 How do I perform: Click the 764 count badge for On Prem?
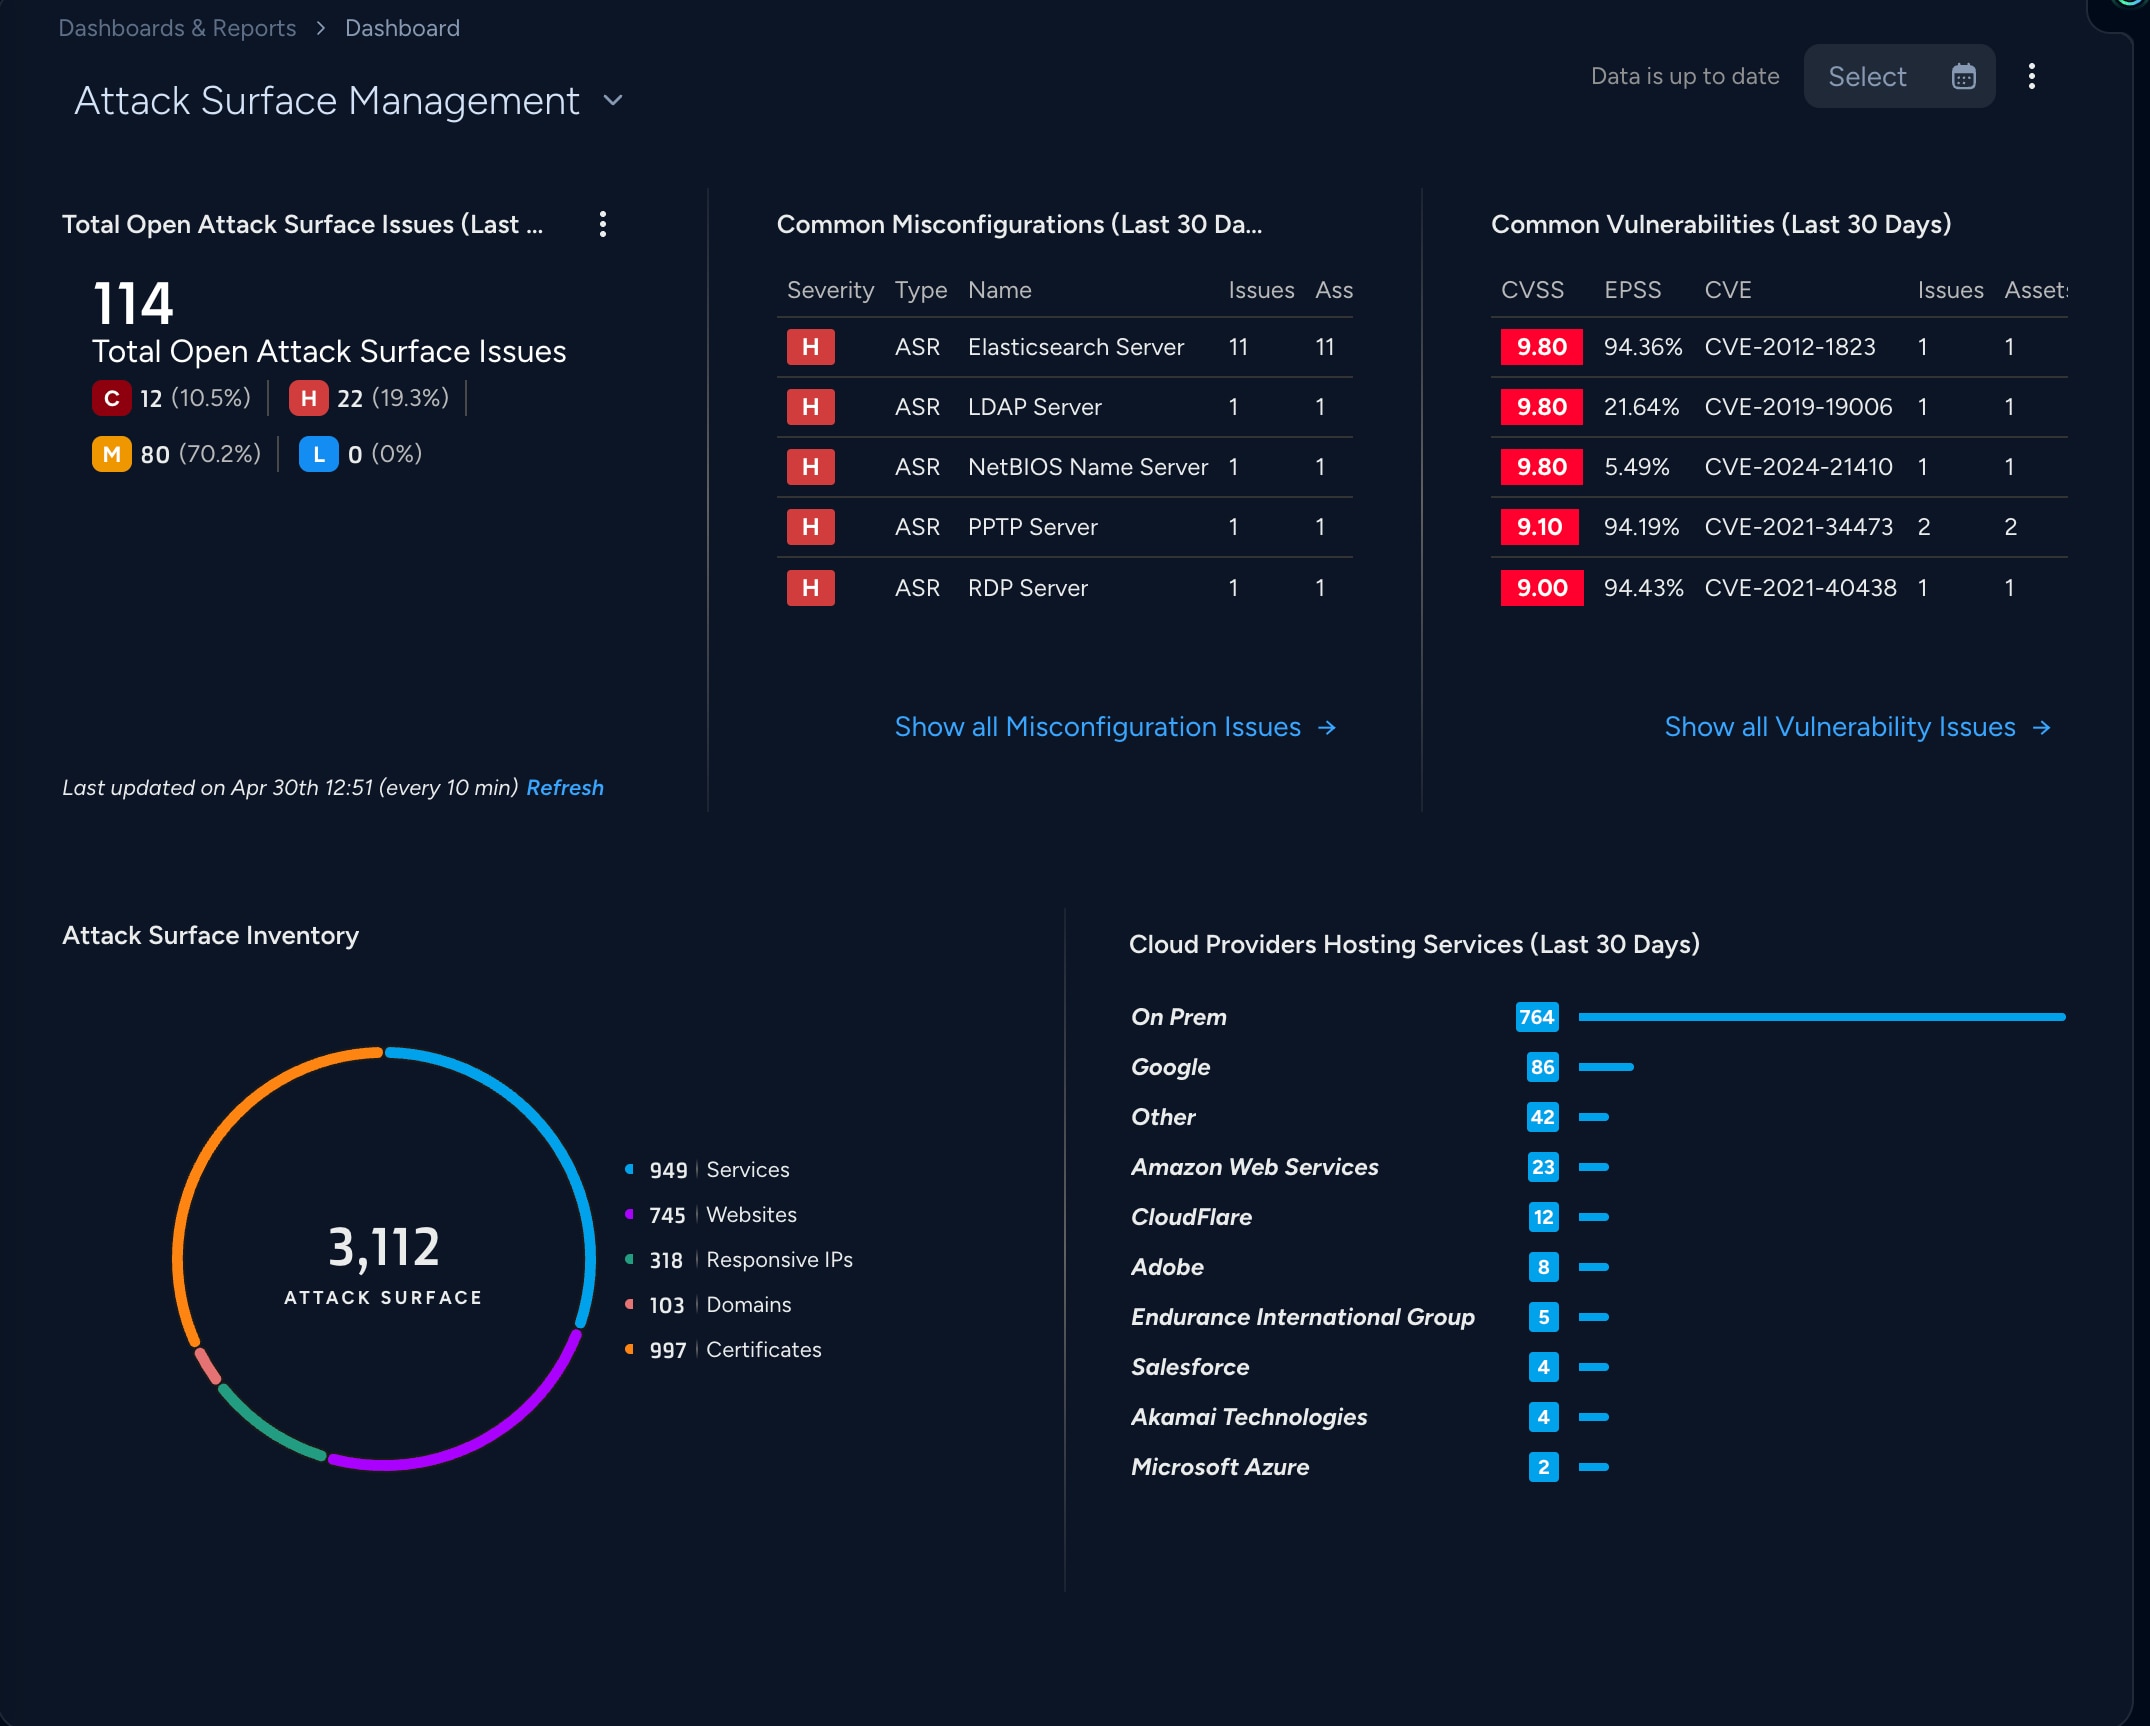1537,1017
